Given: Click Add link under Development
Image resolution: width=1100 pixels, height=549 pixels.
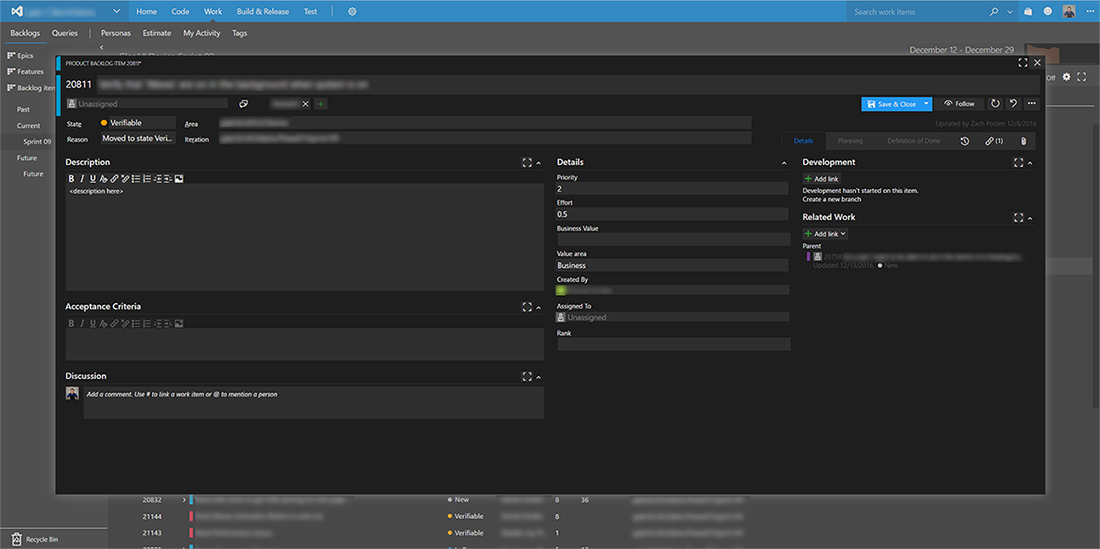Looking at the screenshot, I should click(x=821, y=179).
